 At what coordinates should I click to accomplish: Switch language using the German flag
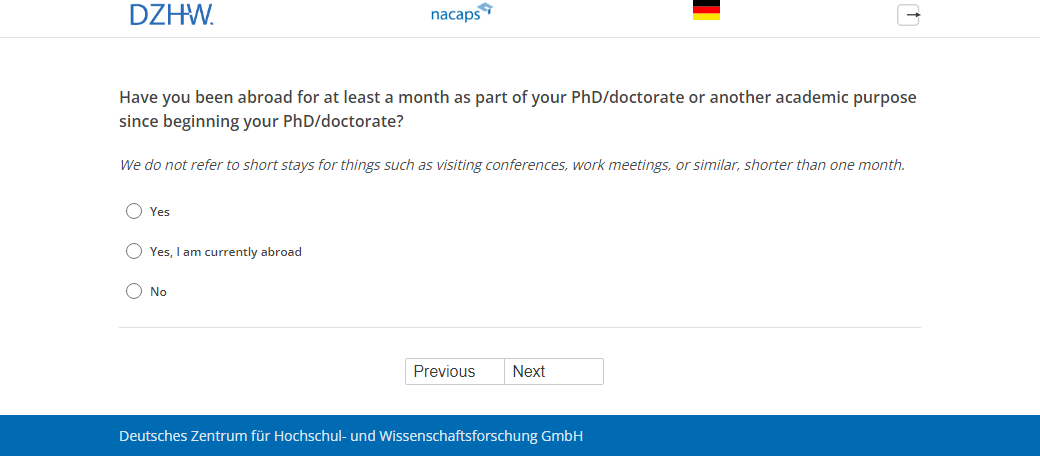[706, 10]
